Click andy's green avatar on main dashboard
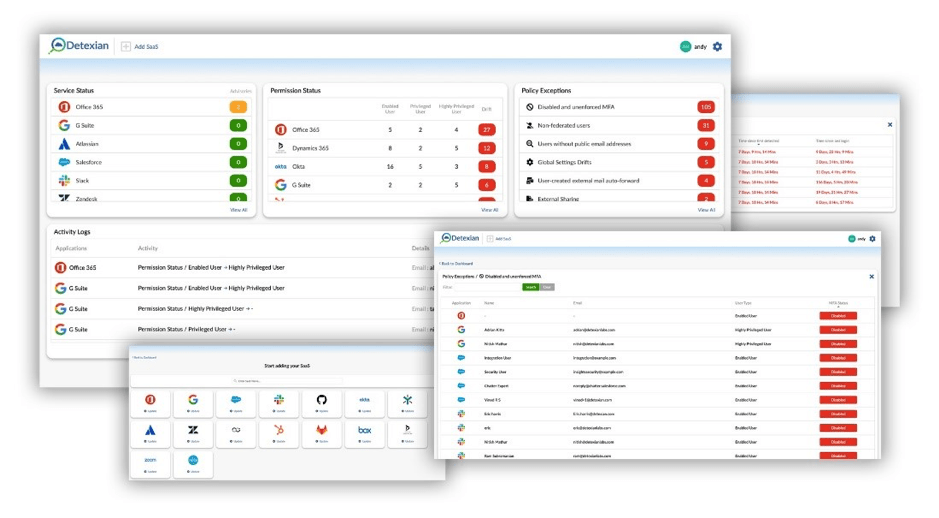This screenshot has width=939, height=518. pos(685,46)
